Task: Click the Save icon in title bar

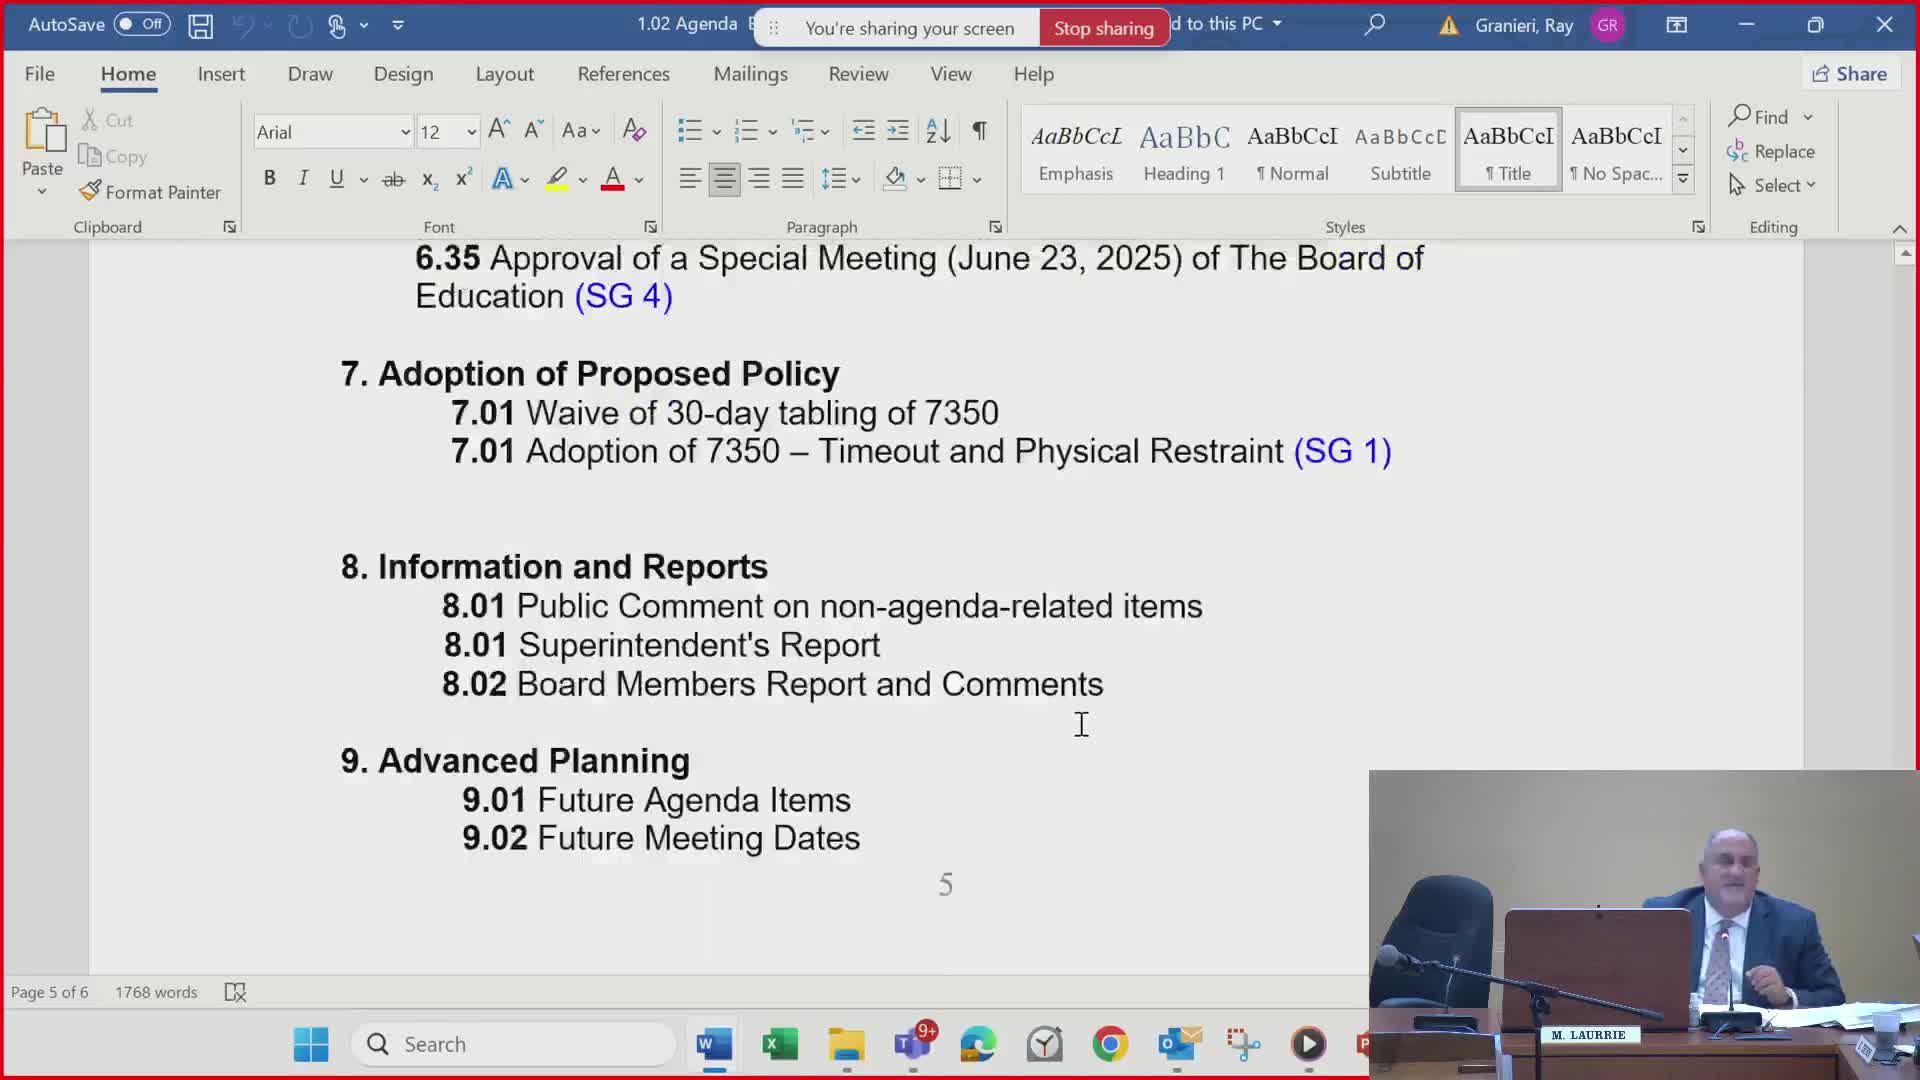Action: tap(201, 25)
